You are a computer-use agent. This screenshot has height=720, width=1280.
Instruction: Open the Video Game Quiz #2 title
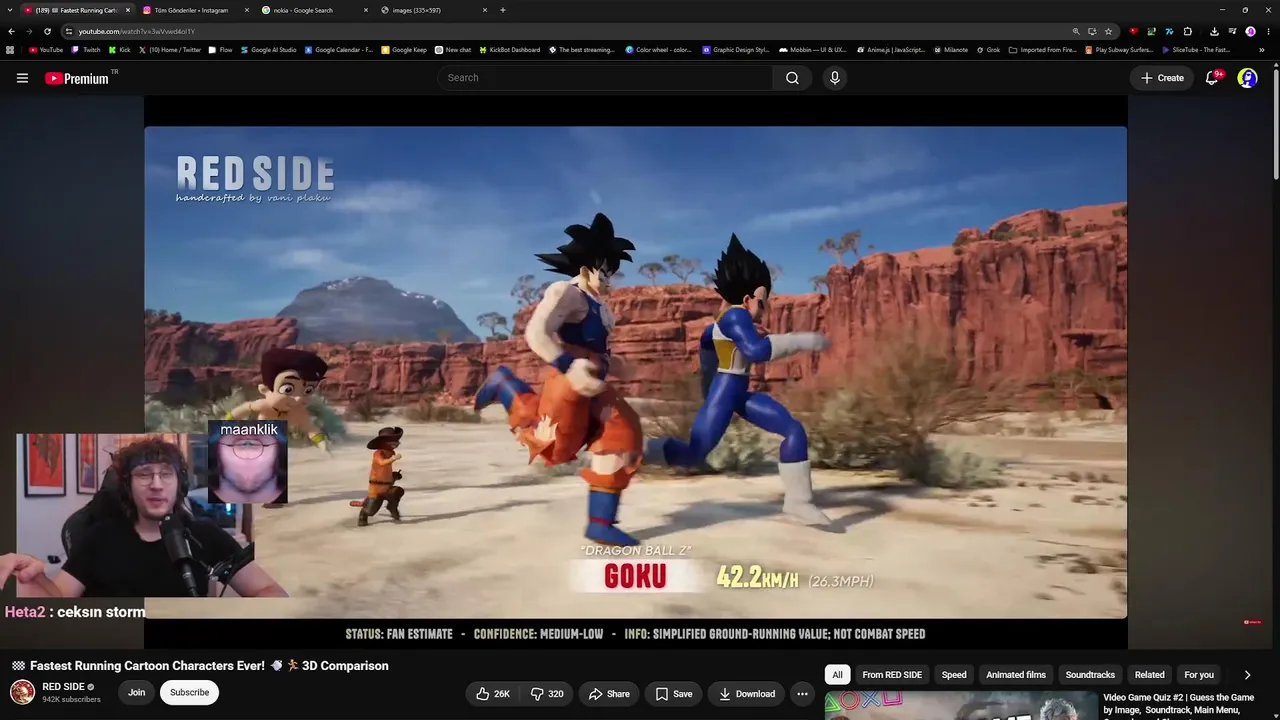point(1178,704)
